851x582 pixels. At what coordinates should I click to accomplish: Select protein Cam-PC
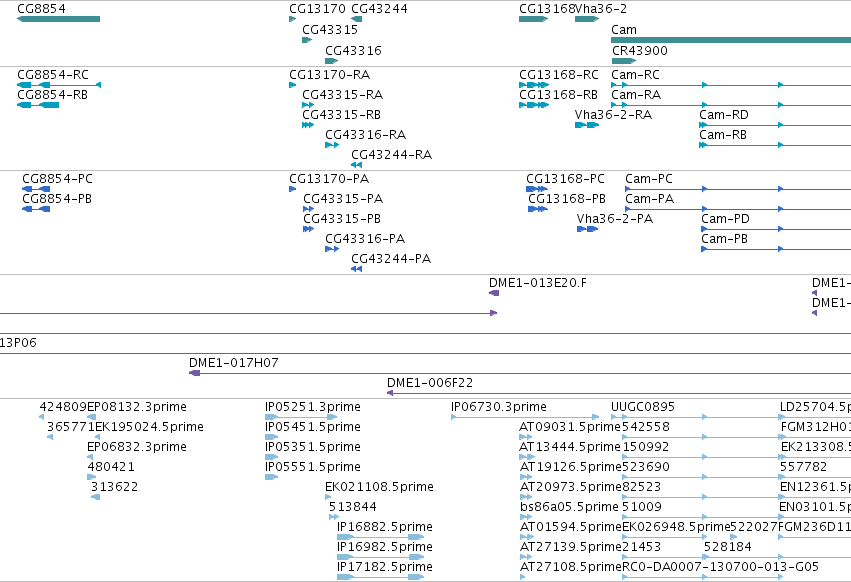[x=649, y=179]
